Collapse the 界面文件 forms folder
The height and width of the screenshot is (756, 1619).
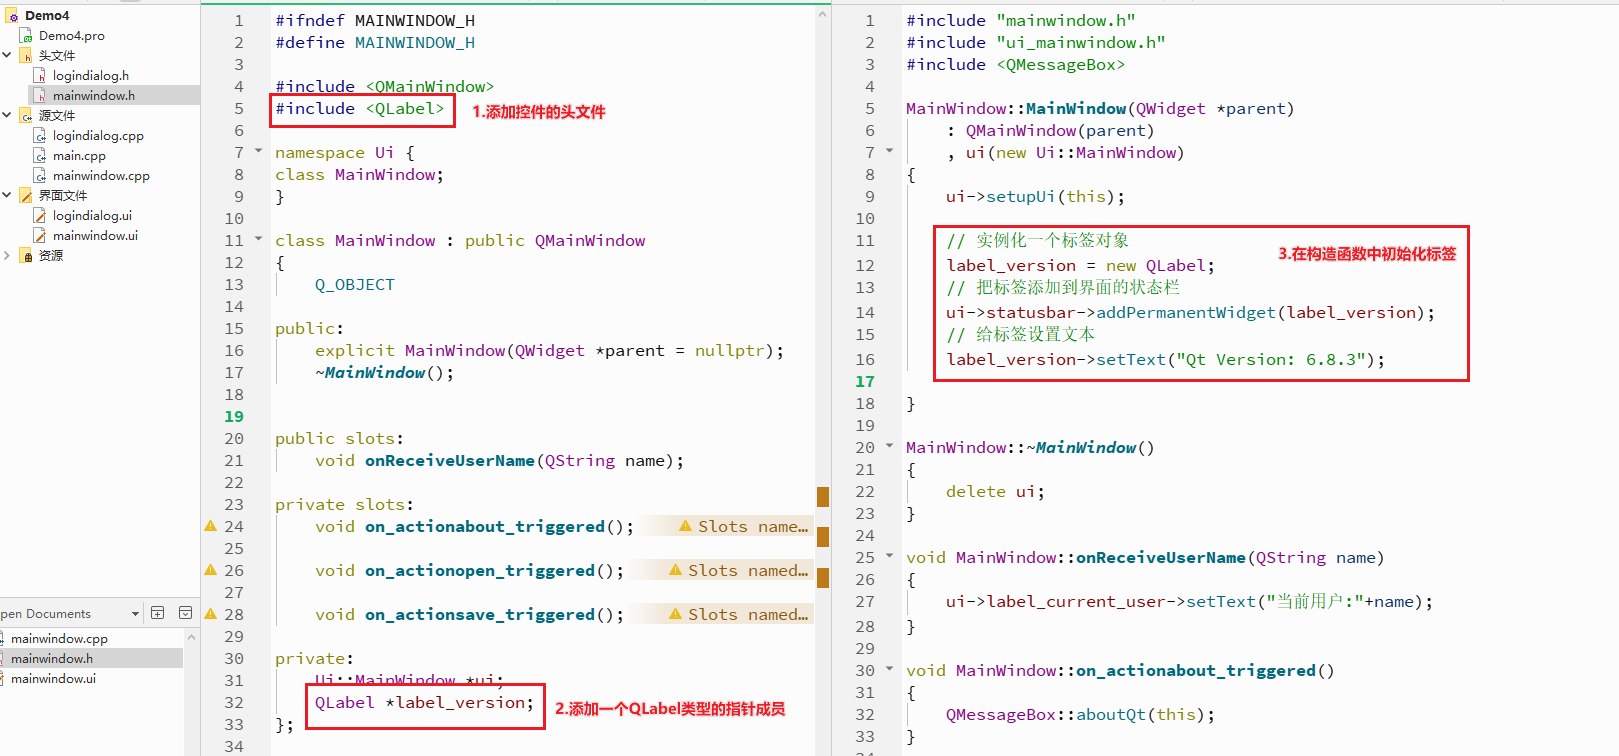(7, 195)
